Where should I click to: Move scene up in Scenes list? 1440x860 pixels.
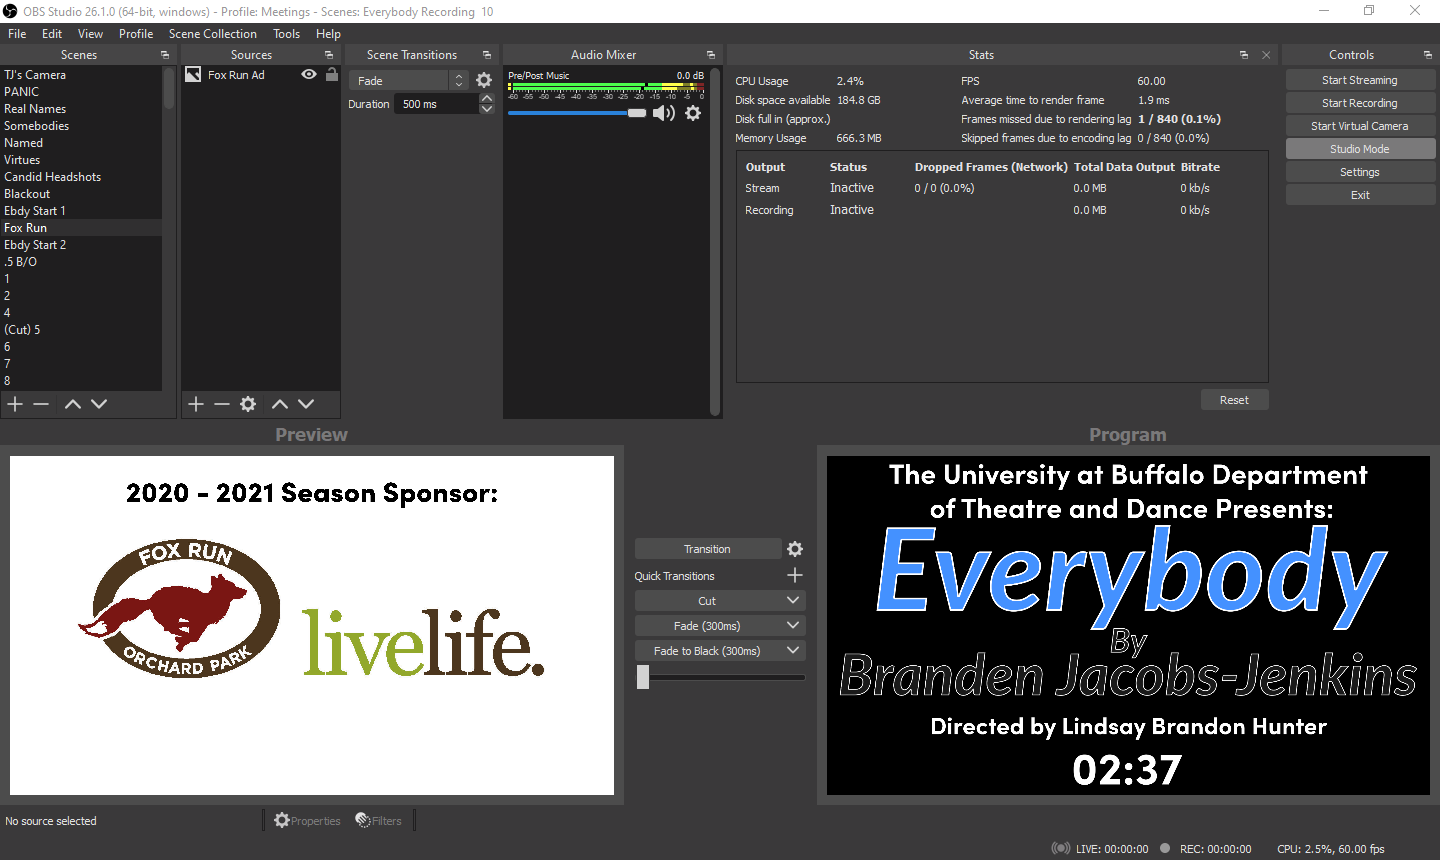[x=73, y=404]
